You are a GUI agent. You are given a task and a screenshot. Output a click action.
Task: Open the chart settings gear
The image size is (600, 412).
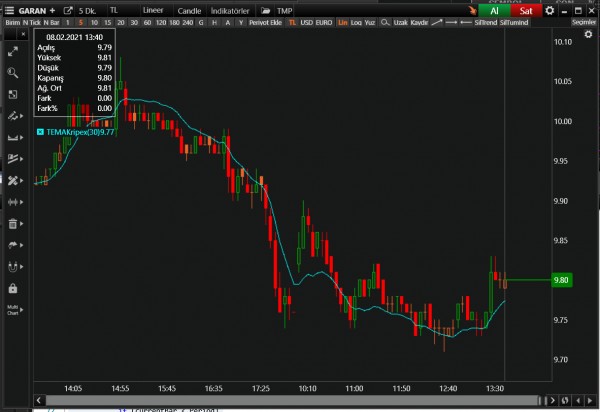click(549, 9)
